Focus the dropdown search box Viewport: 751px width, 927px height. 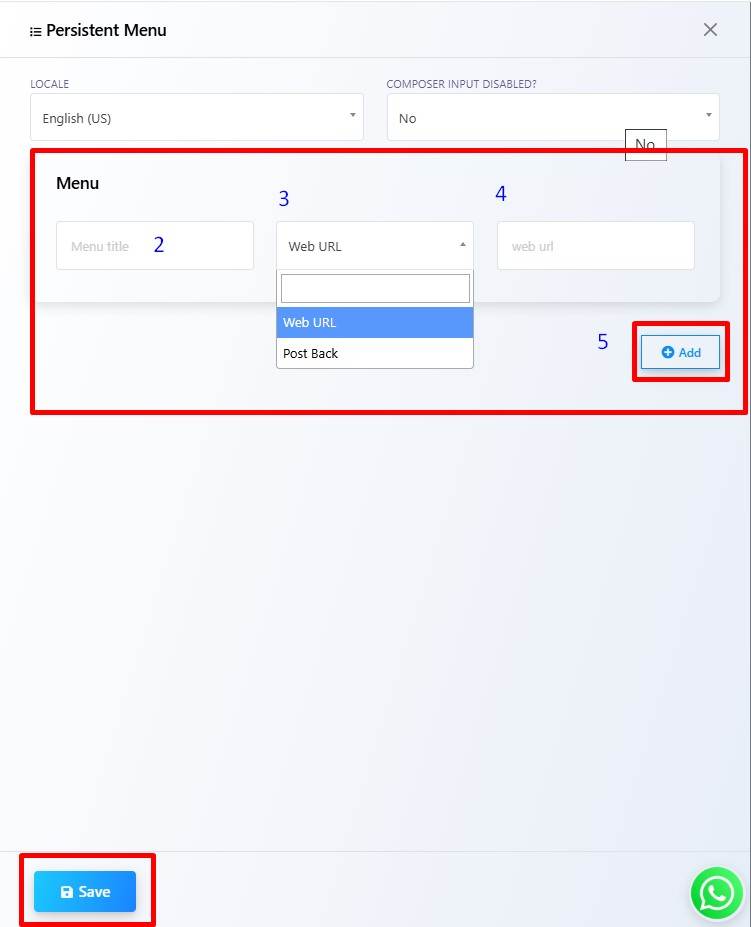pos(375,289)
